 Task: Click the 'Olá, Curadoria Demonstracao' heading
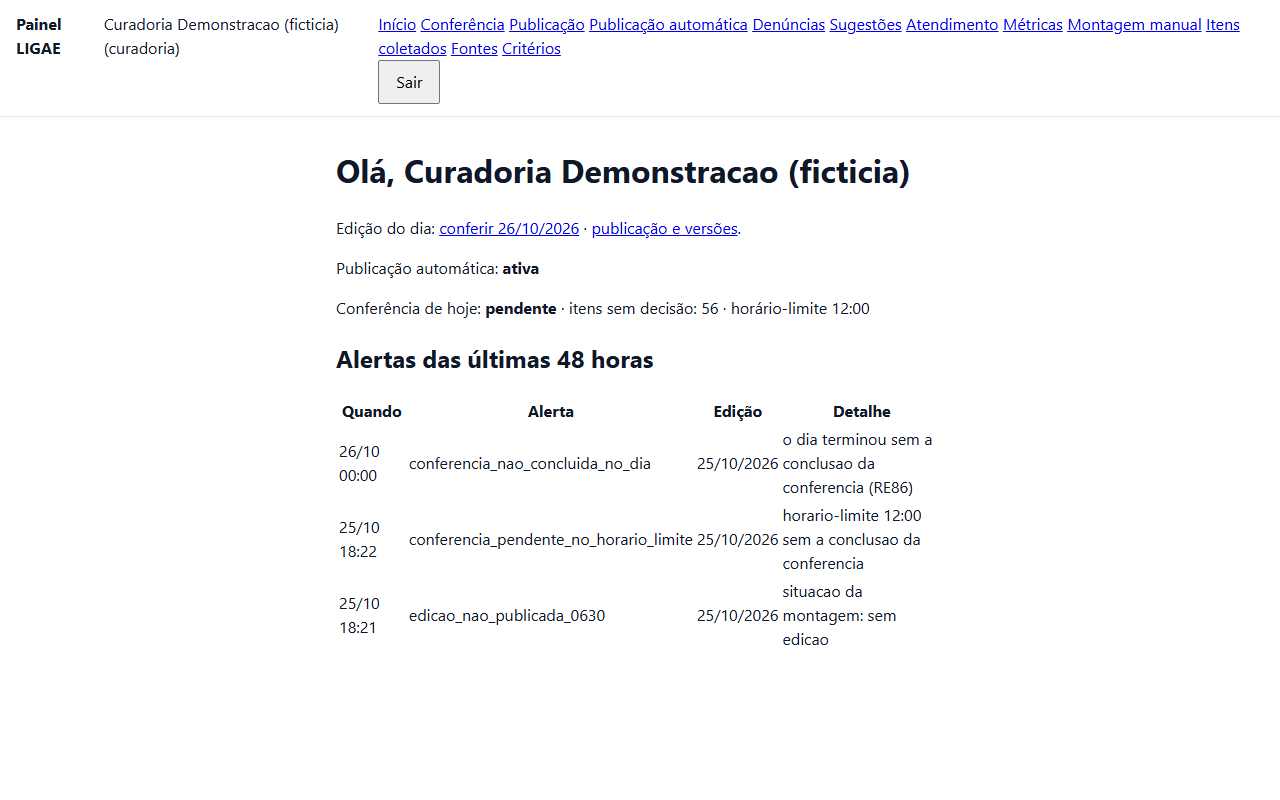click(623, 172)
